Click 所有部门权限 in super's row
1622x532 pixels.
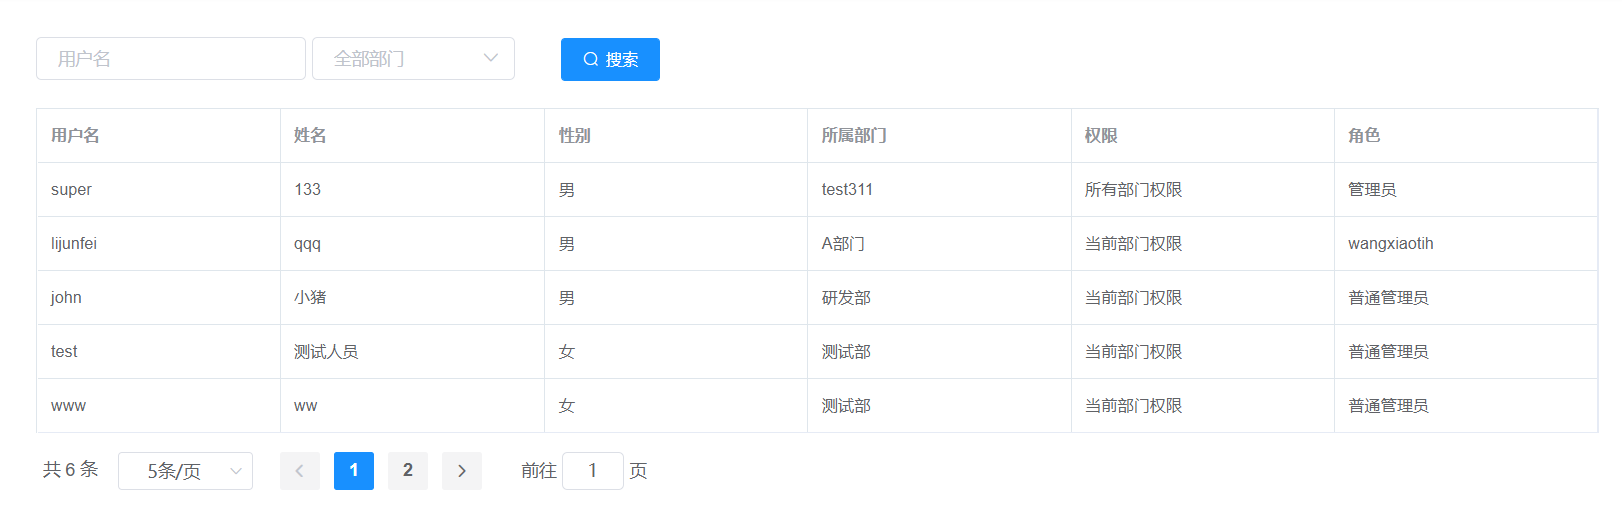[x=1134, y=190]
